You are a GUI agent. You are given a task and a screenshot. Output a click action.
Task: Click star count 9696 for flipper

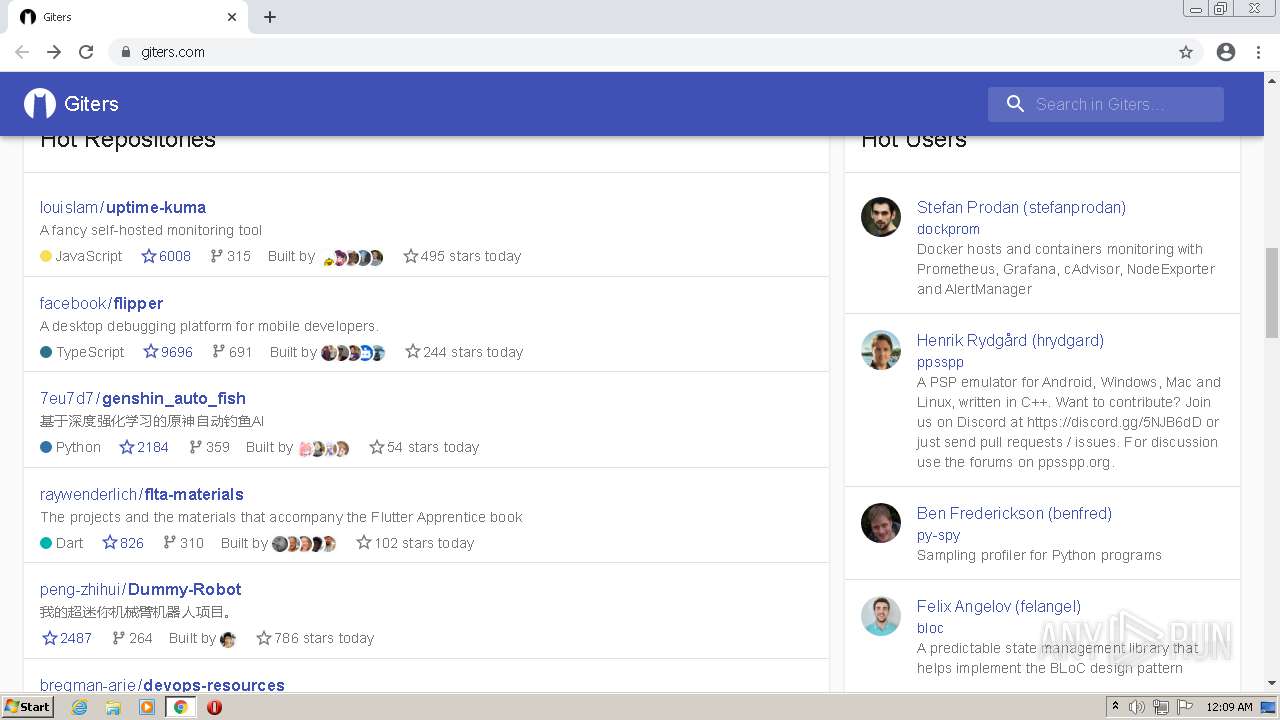[x=168, y=352]
